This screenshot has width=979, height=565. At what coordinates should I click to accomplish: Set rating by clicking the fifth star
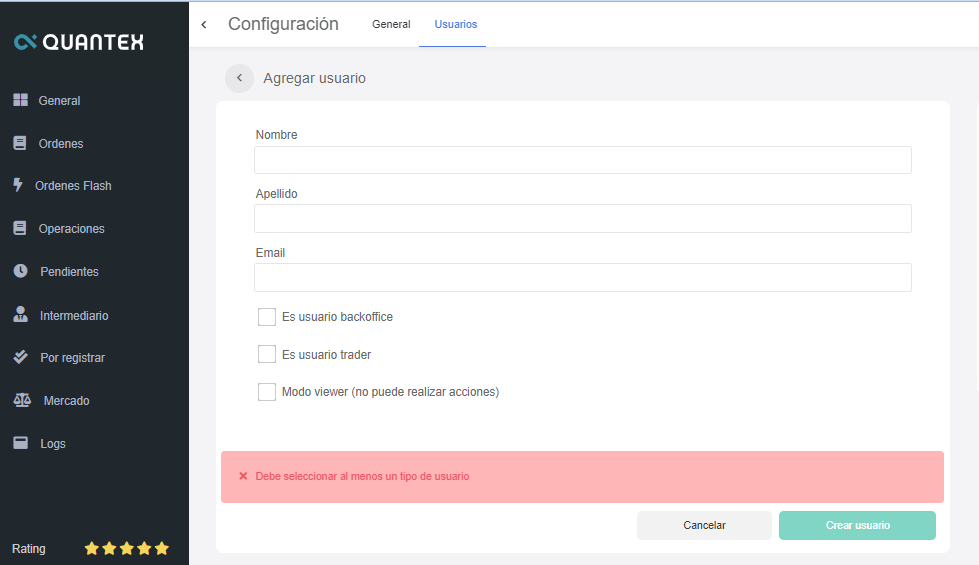point(162,549)
